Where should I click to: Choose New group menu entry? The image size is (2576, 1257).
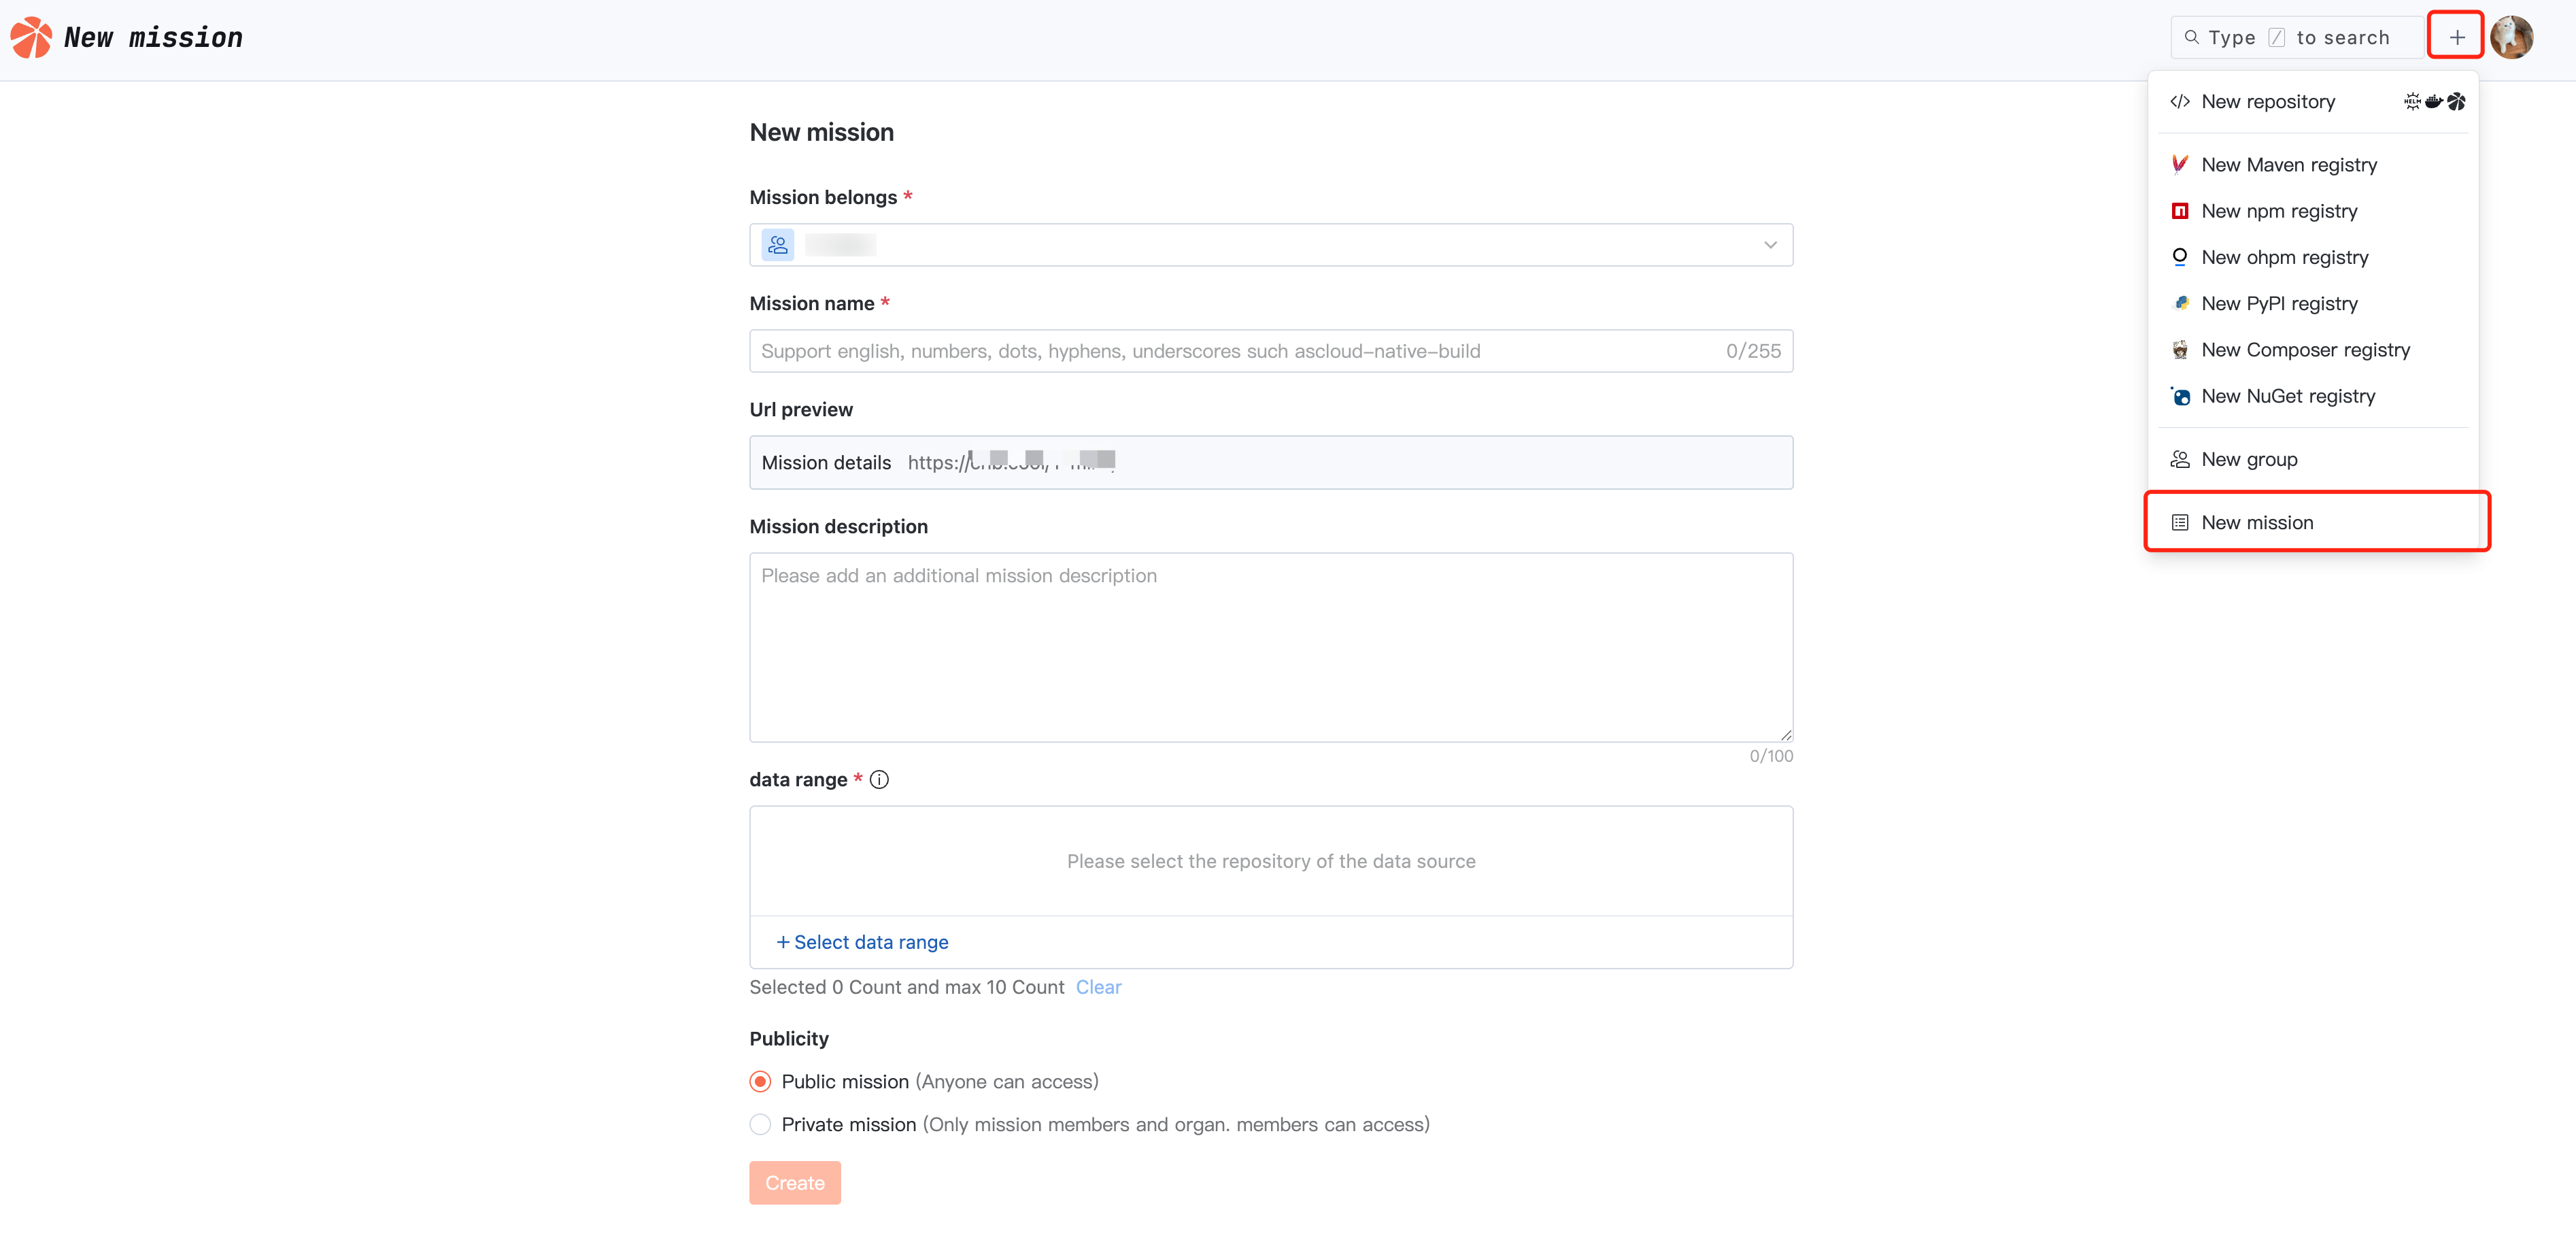tap(2249, 459)
